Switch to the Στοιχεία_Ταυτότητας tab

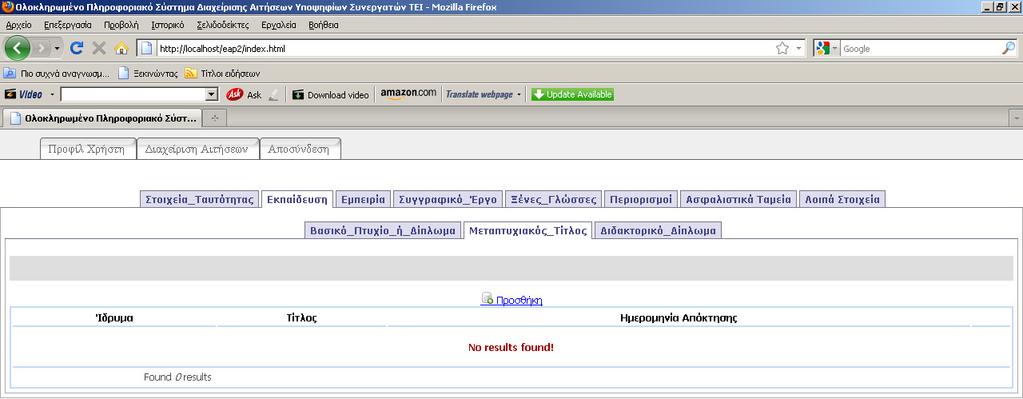pos(200,200)
